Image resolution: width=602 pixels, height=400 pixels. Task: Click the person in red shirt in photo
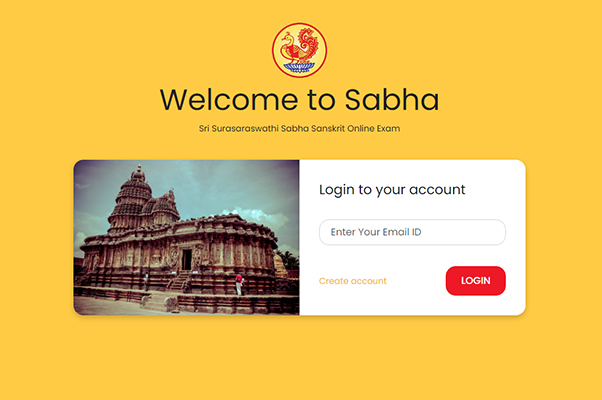(x=239, y=284)
